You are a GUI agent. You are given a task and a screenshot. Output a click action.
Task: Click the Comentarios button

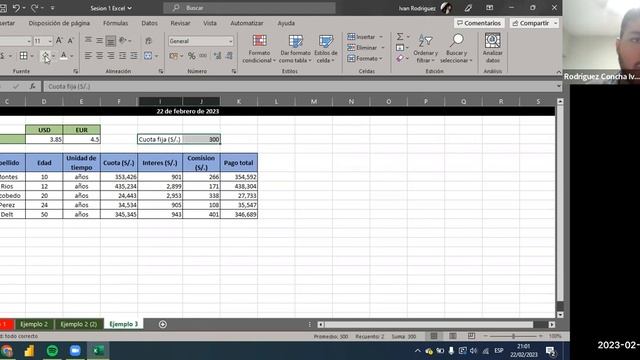click(479, 23)
